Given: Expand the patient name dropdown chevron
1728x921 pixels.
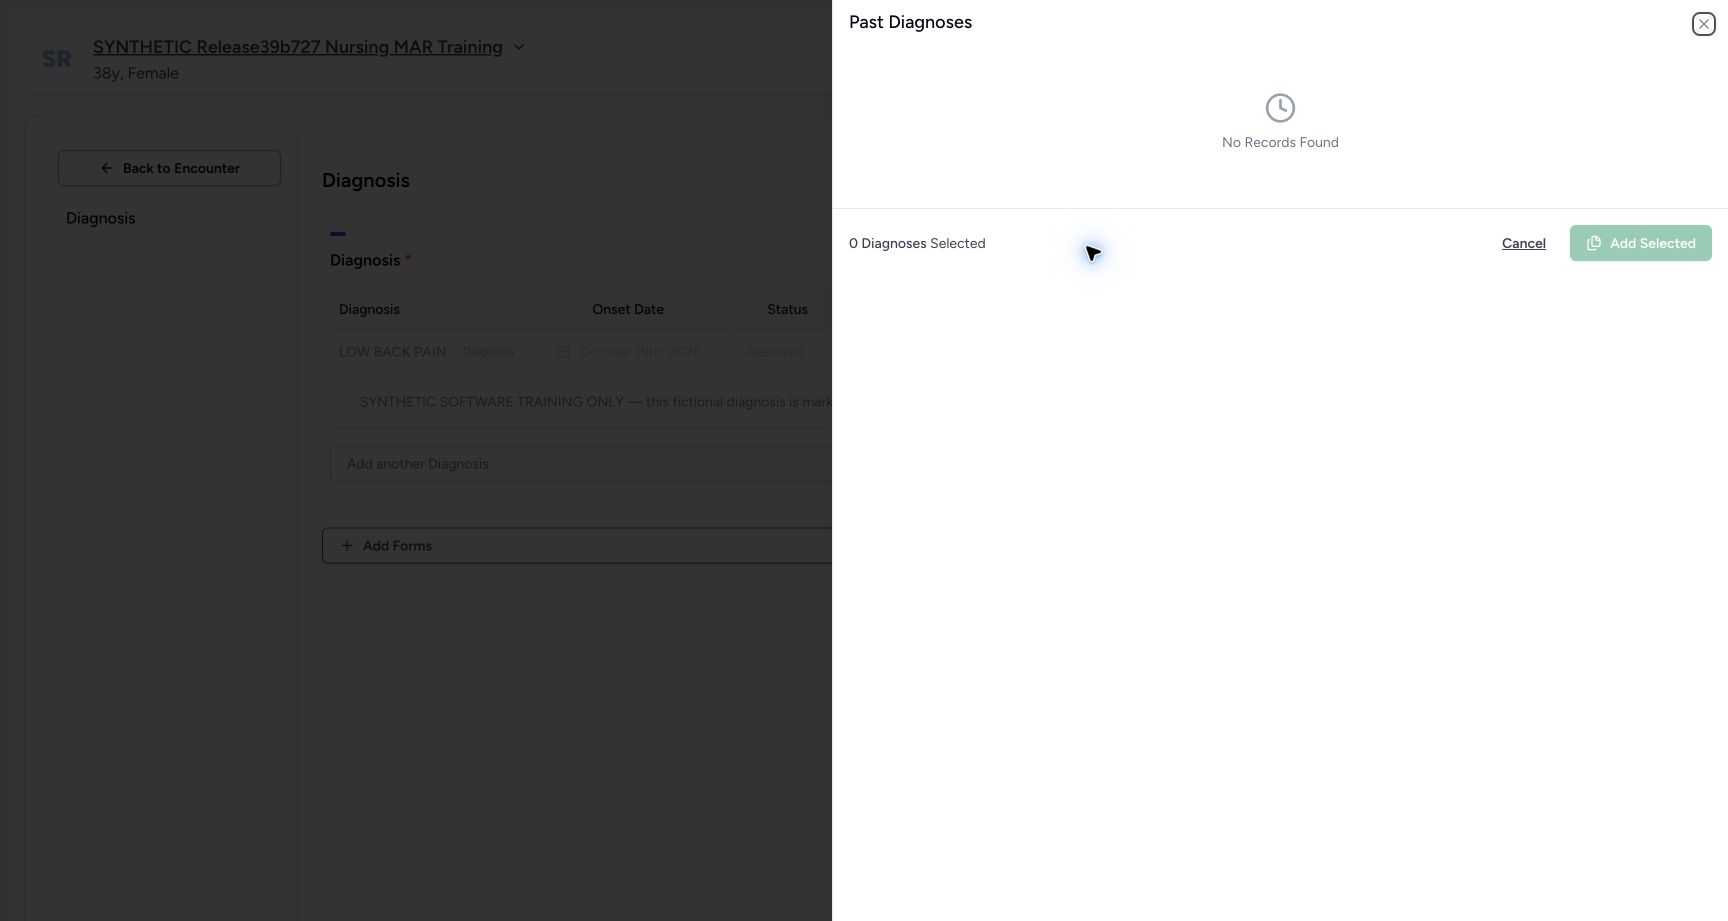Looking at the screenshot, I should [518, 47].
